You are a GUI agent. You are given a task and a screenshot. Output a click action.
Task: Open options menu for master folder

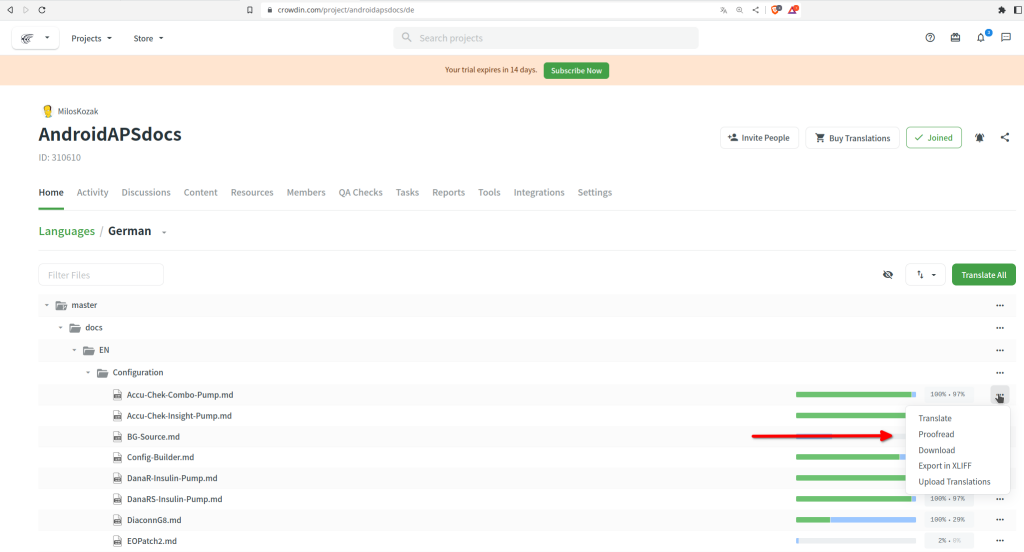click(1000, 306)
